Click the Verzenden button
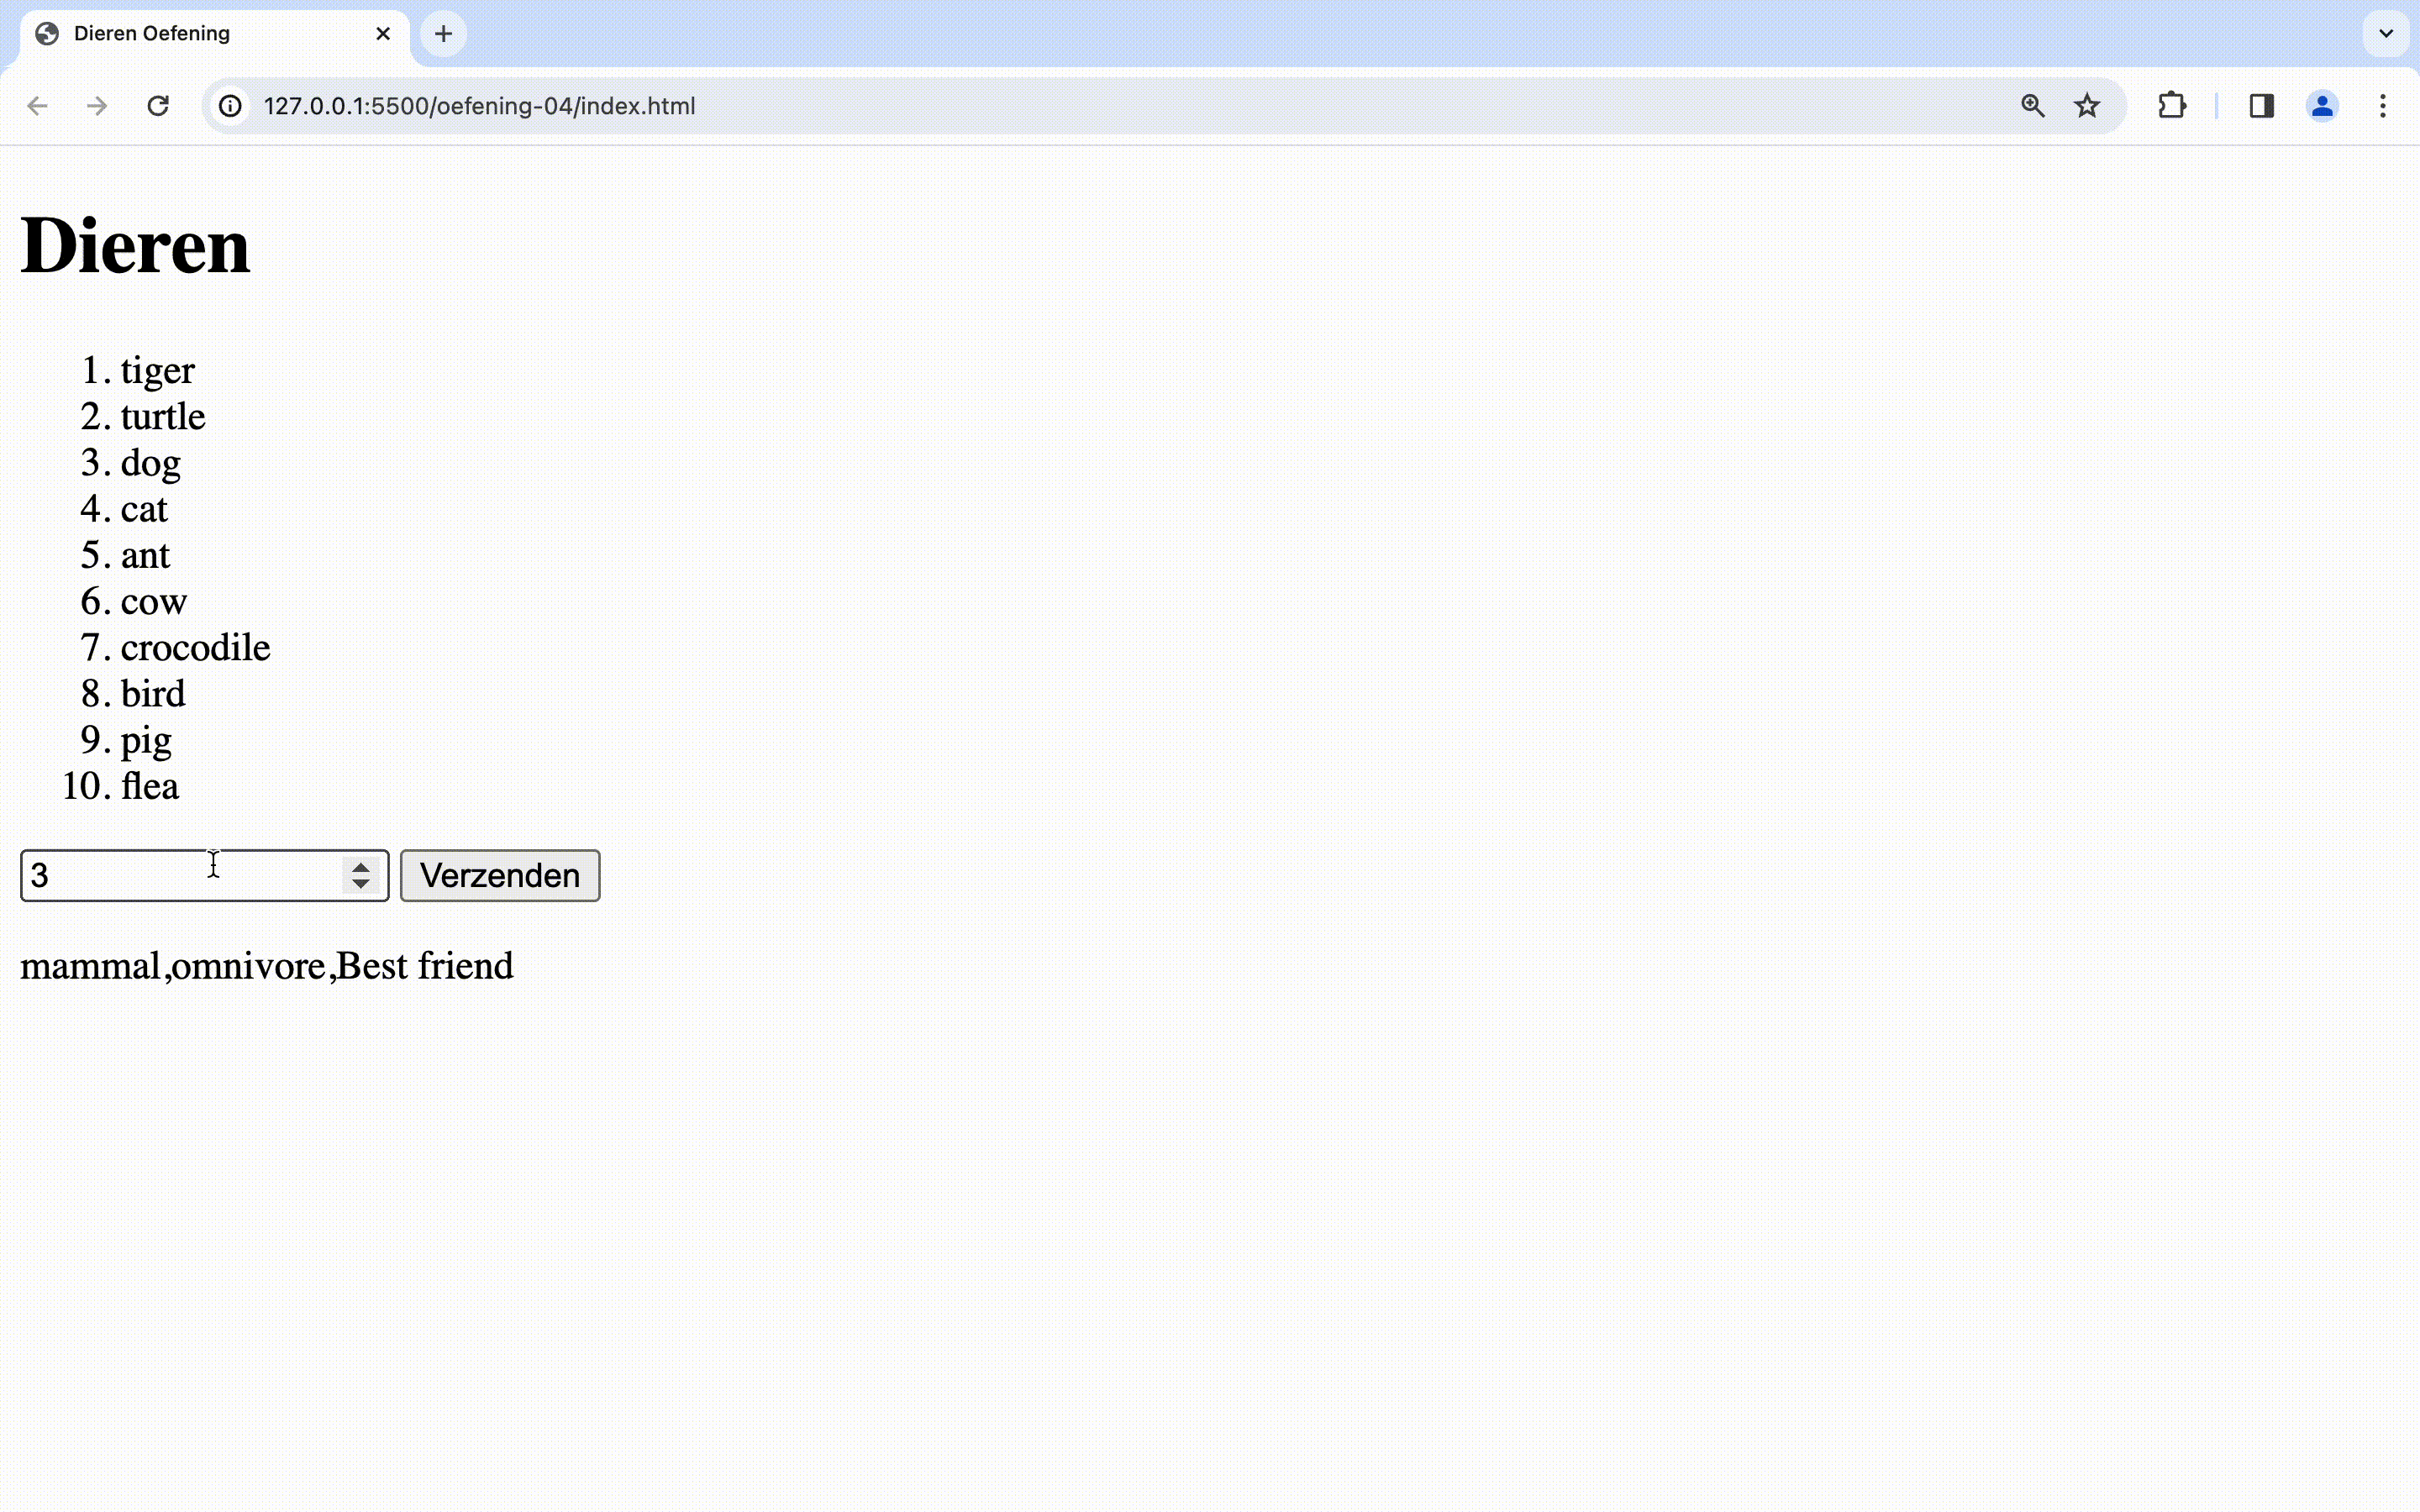The height and width of the screenshot is (1512, 2420). (500, 876)
